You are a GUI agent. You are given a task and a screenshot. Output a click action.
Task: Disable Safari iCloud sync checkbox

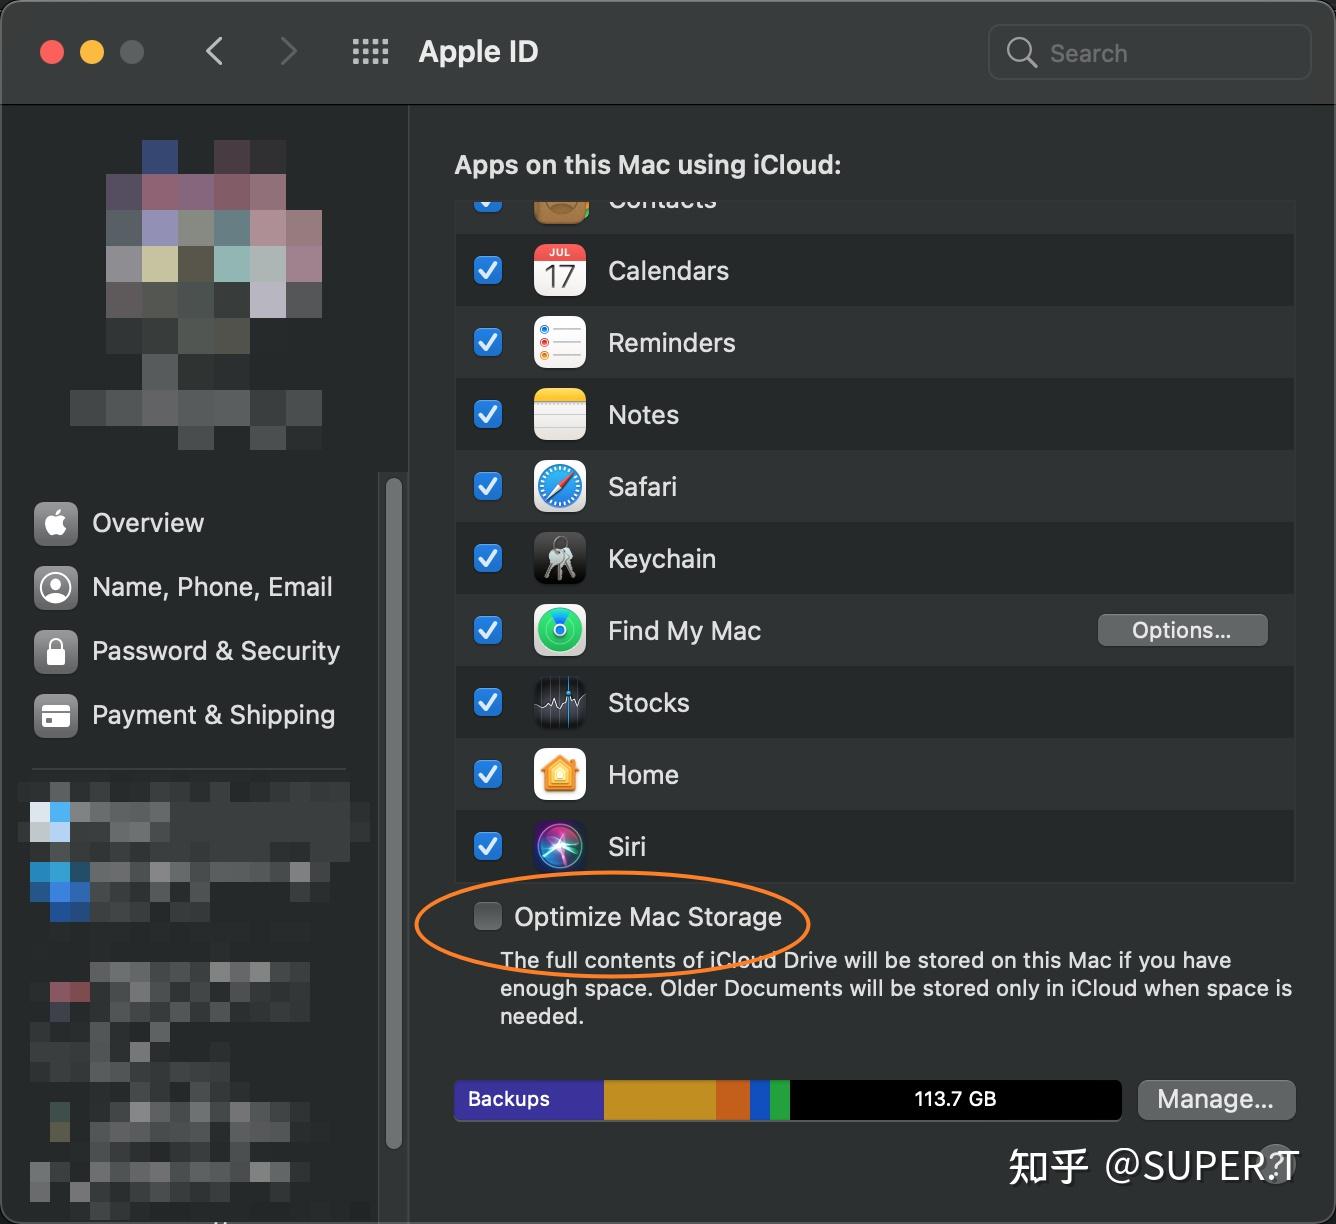(x=488, y=487)
